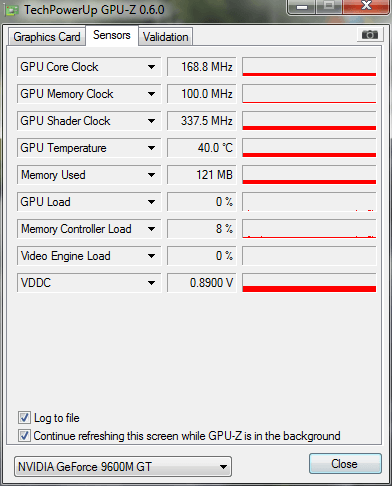Close the window with the red X

pos(366,6)
